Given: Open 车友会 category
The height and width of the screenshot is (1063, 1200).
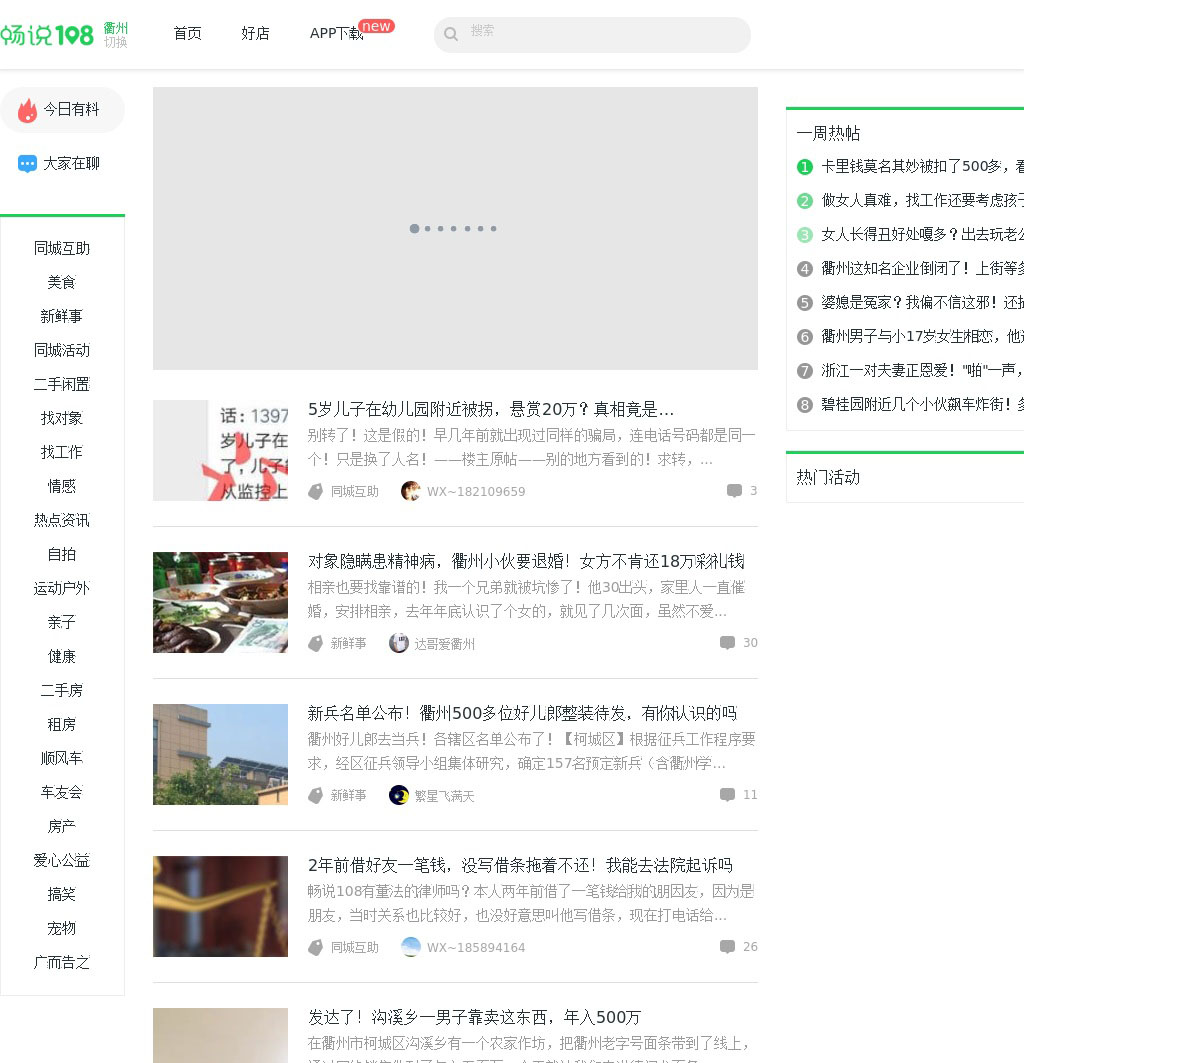Looking at the screenshot, I should pos(62,792).
